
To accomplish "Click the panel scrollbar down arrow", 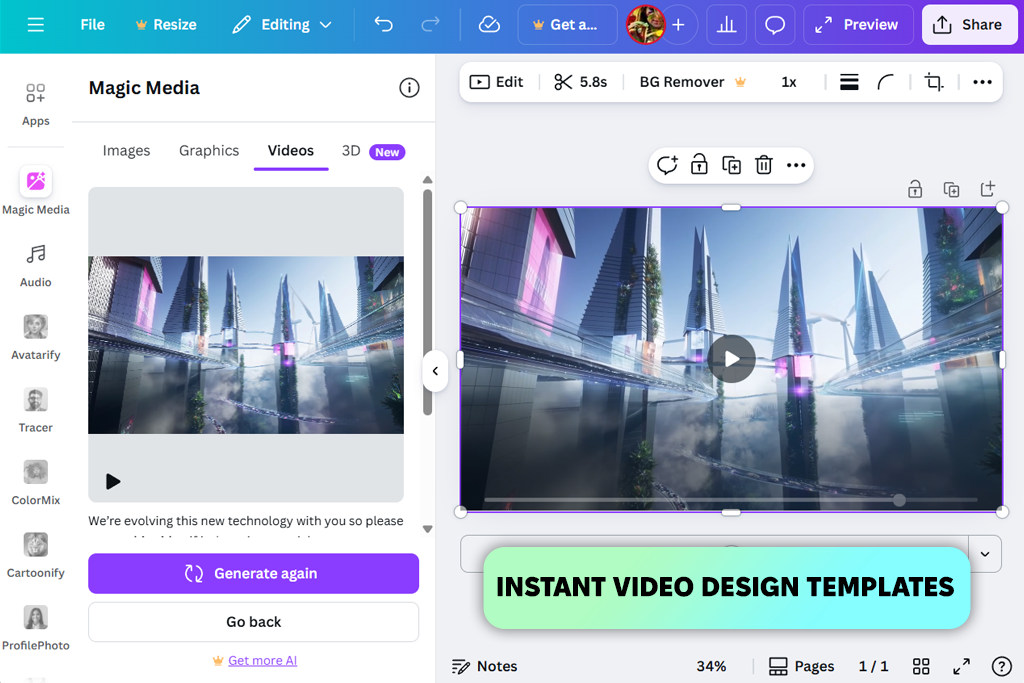I will click(x=427, y=529).
